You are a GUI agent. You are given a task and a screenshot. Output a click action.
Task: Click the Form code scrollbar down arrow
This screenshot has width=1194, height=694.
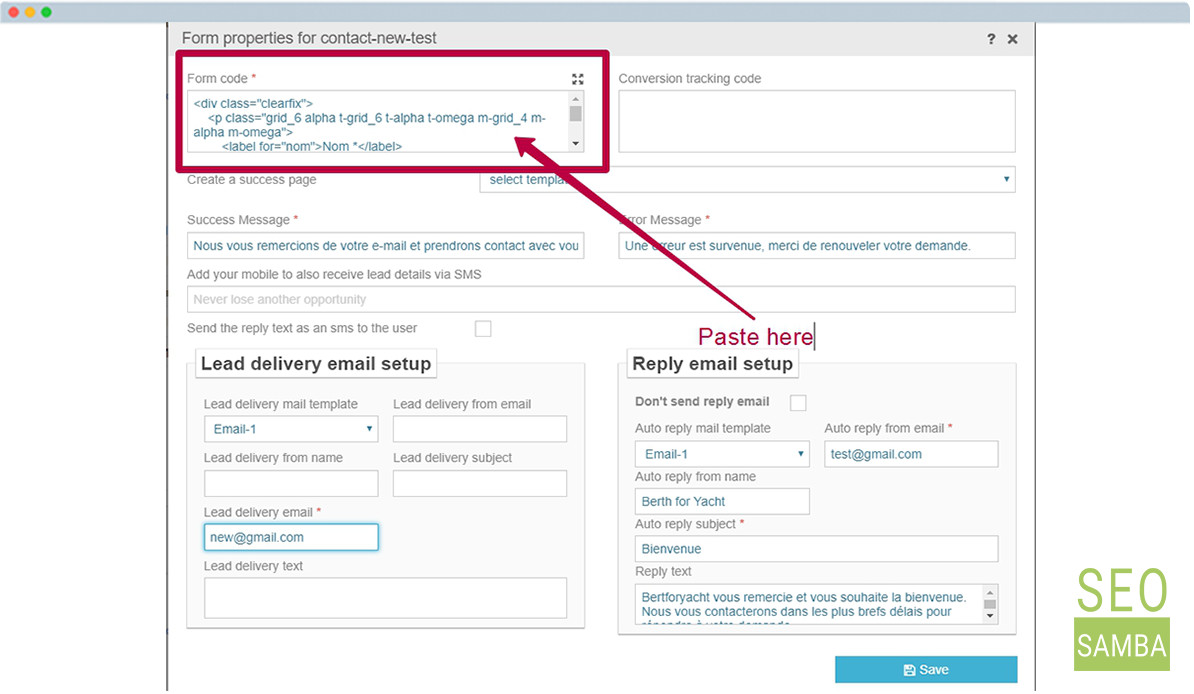pos(576,143)
